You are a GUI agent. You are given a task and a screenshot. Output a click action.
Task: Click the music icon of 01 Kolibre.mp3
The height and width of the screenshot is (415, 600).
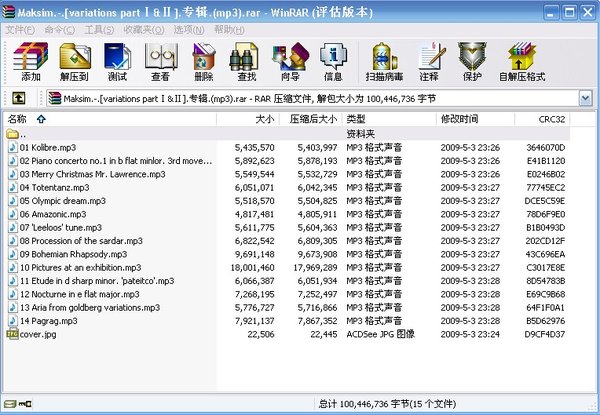pos(13,147)
